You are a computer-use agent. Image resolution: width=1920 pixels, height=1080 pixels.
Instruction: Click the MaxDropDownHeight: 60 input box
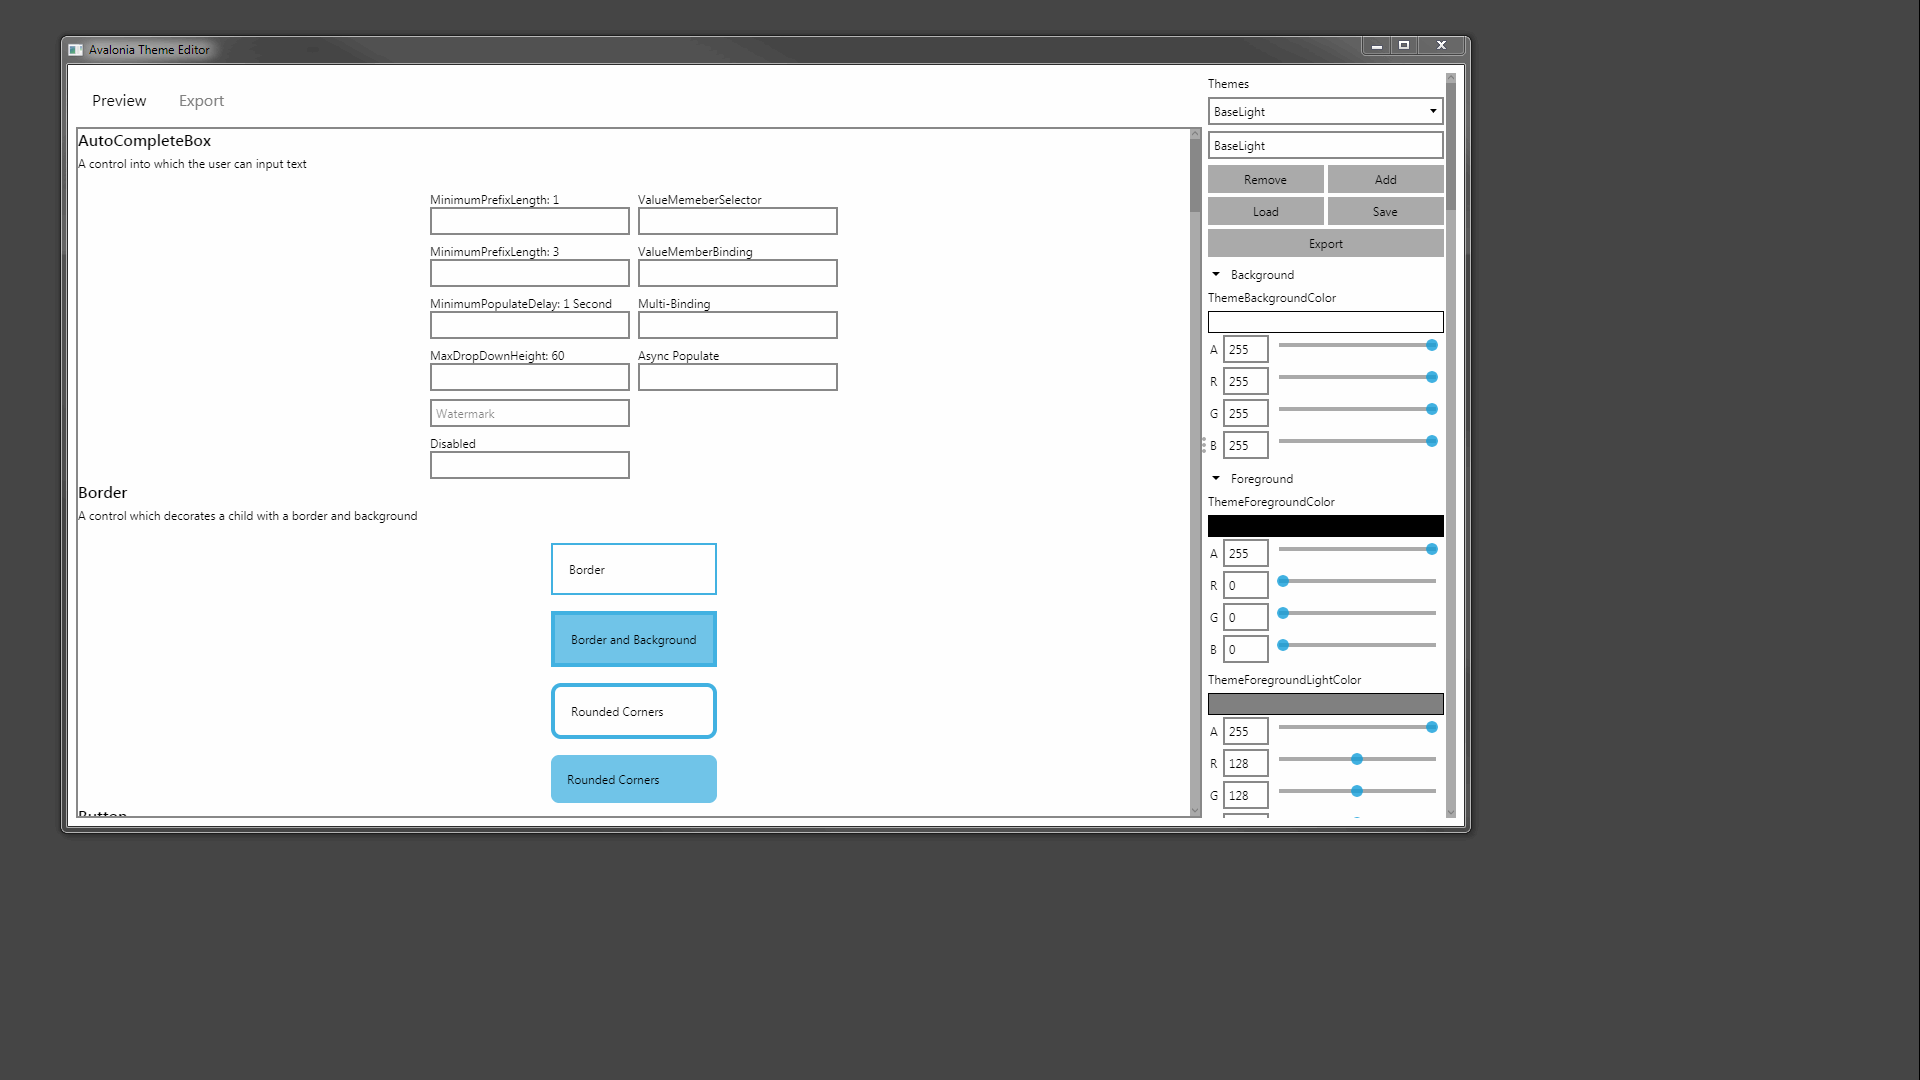coord(530,377)
